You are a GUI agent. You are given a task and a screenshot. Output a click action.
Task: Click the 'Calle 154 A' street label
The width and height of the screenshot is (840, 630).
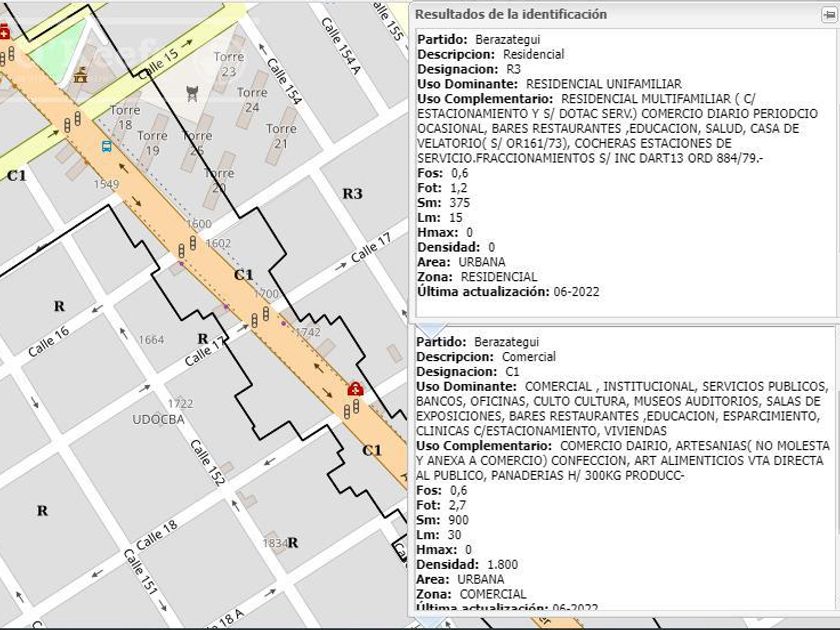pyautogui.click(x=341, y=46)
